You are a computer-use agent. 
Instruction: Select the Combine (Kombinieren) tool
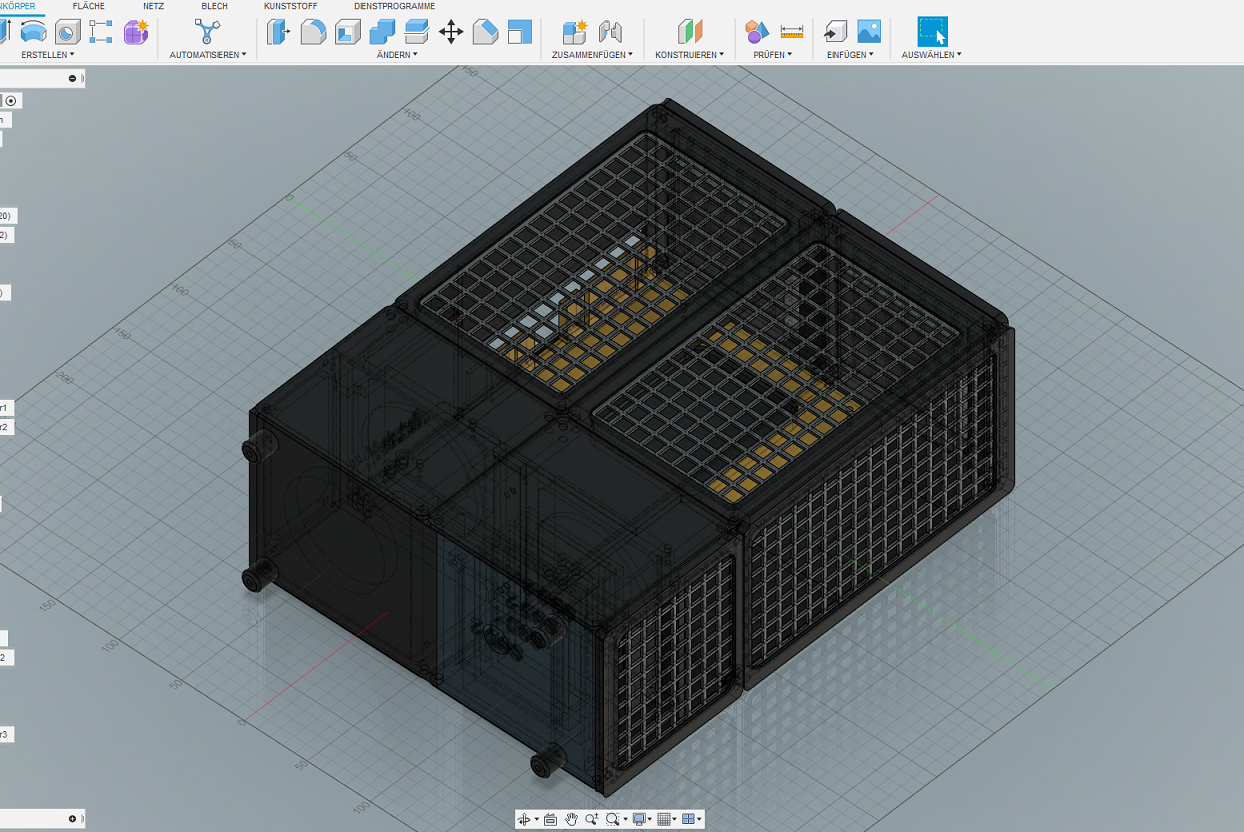pyautogui.click(x=382, y=32)
